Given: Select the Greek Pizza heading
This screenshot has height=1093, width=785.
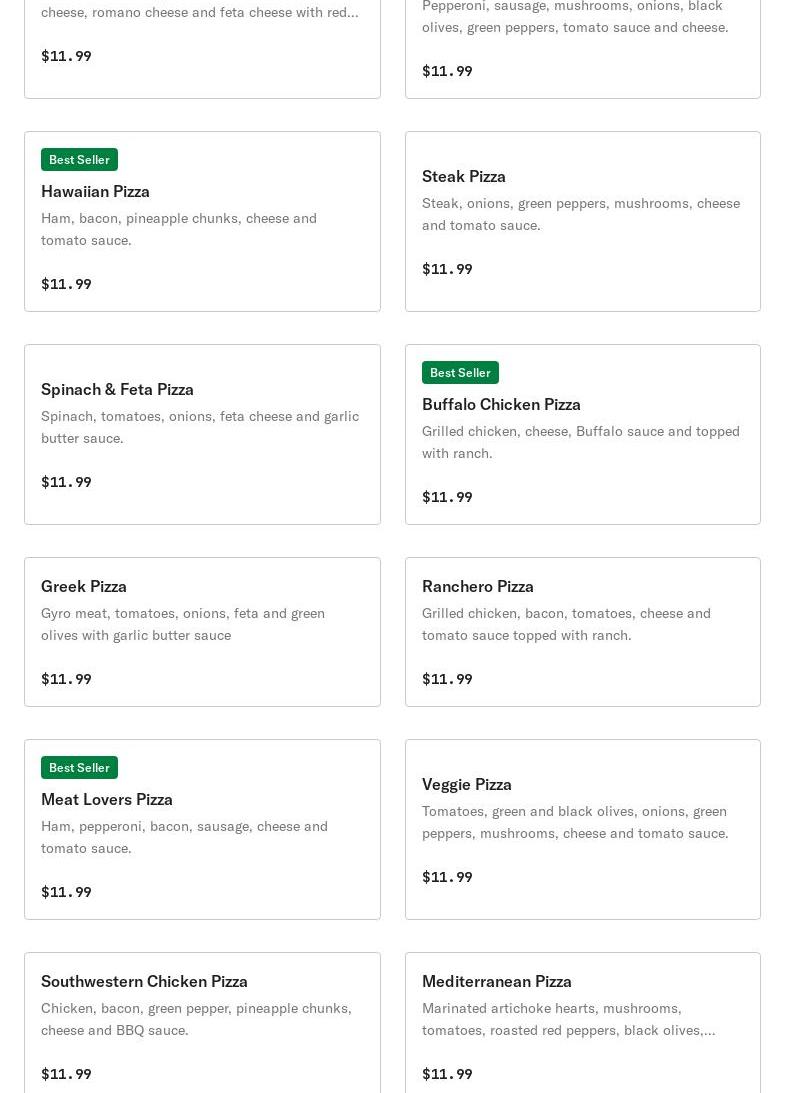Looking at the screenshot, I should click(x=84, y=586).
